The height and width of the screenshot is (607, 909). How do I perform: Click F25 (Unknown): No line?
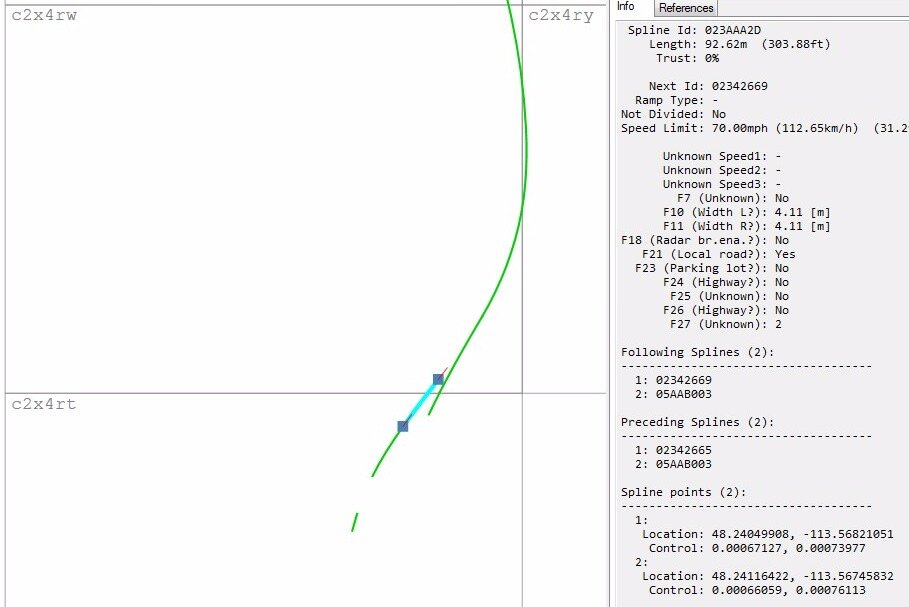click(729, 296)
